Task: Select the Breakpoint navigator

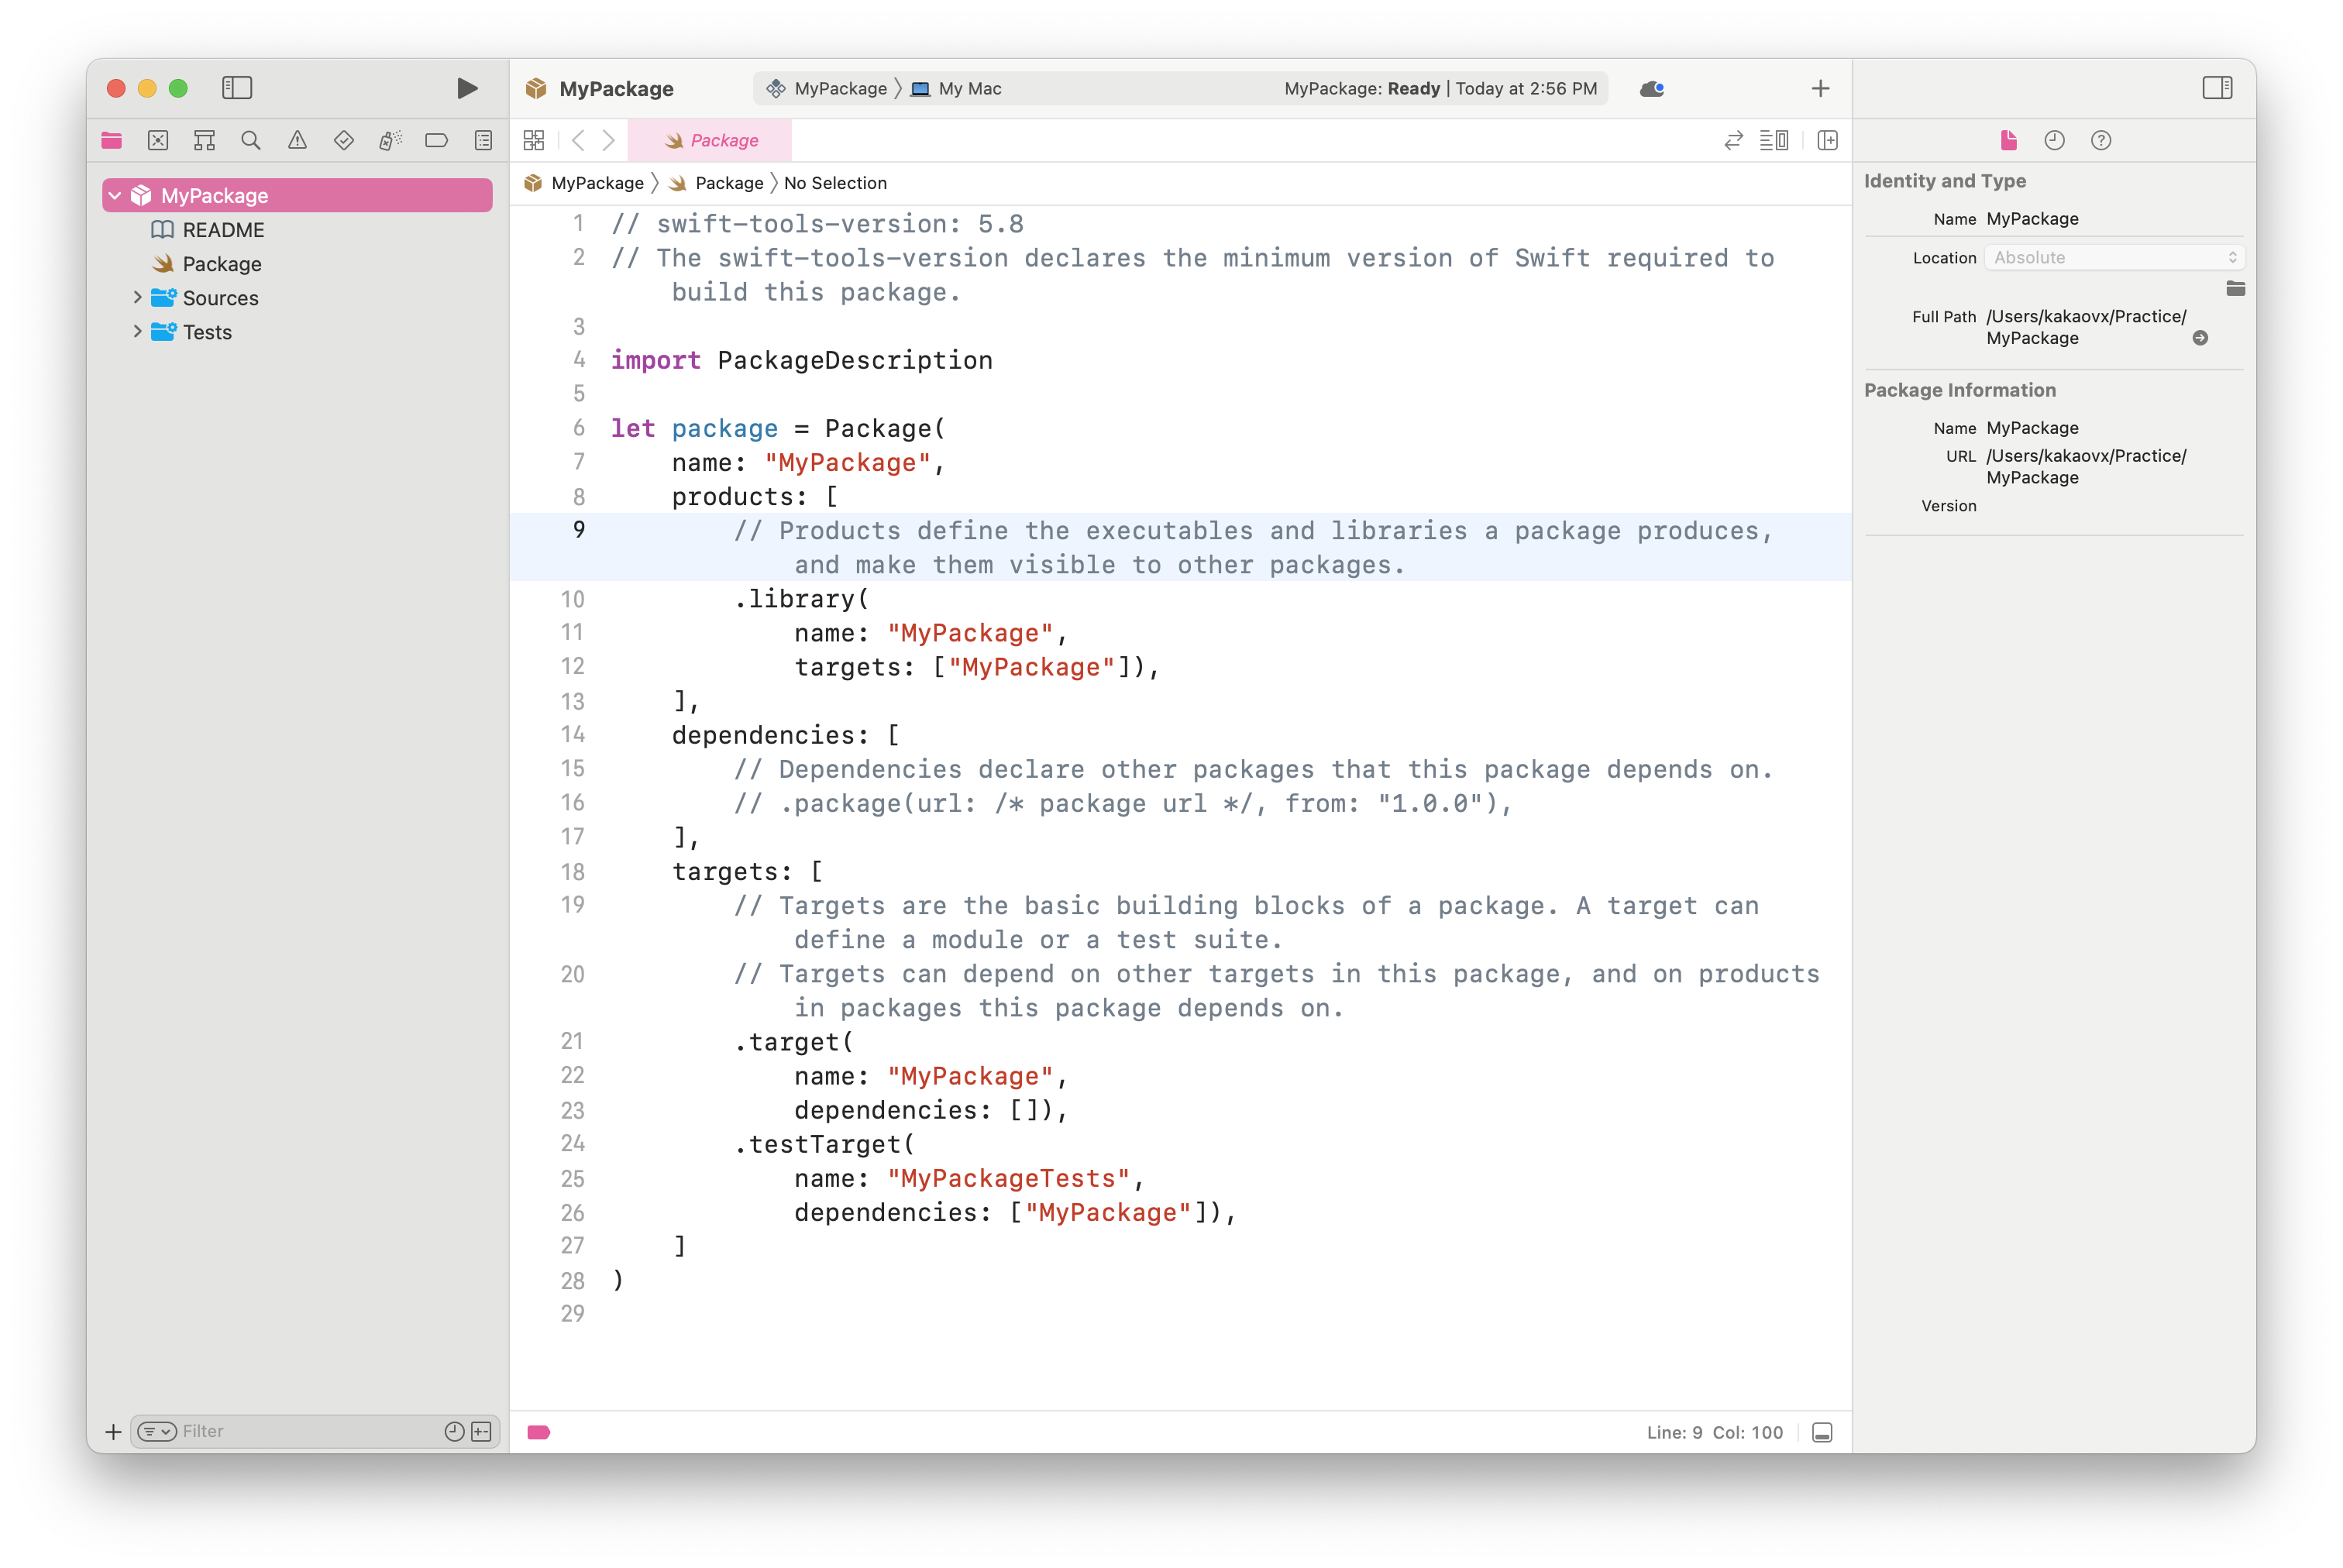Action: point(437,140)
